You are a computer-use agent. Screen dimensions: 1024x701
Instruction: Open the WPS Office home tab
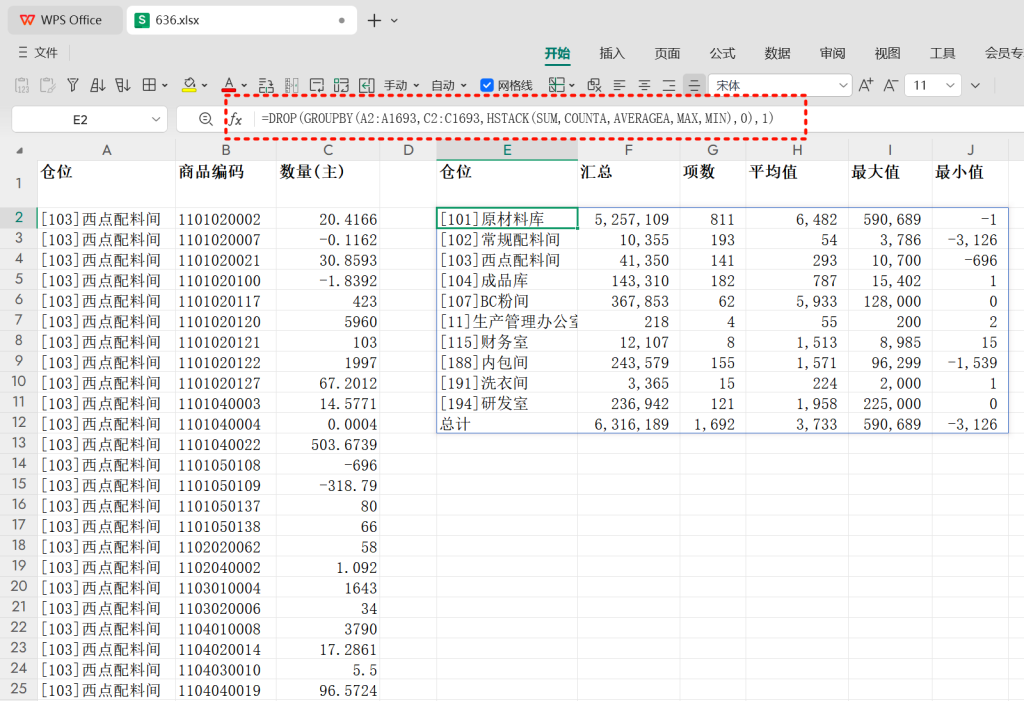64,20
